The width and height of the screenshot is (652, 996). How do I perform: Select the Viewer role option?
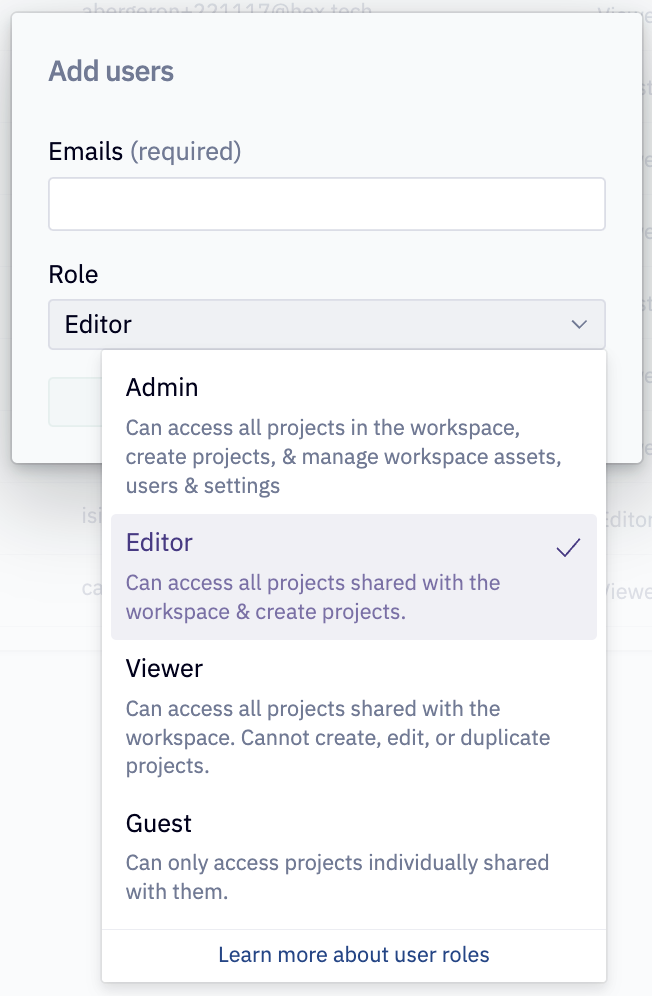coord(353,717)
